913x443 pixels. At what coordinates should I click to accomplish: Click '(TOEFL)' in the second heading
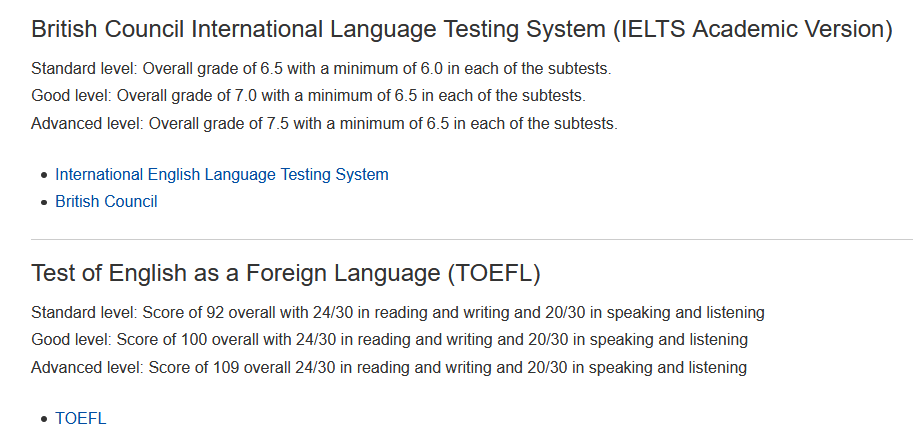point(494,274)
